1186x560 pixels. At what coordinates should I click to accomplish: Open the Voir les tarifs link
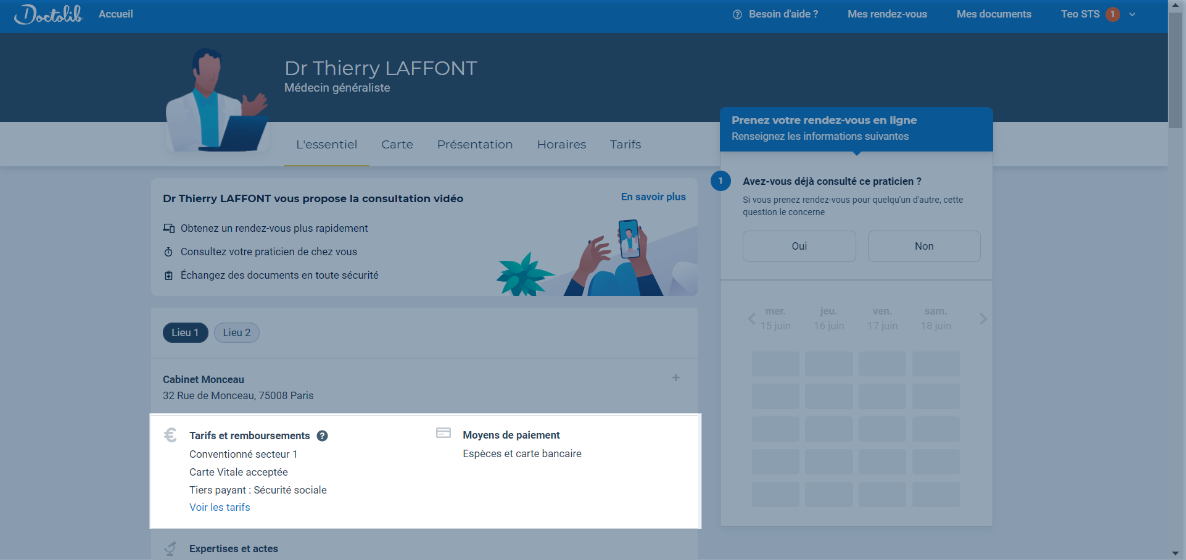220,508
